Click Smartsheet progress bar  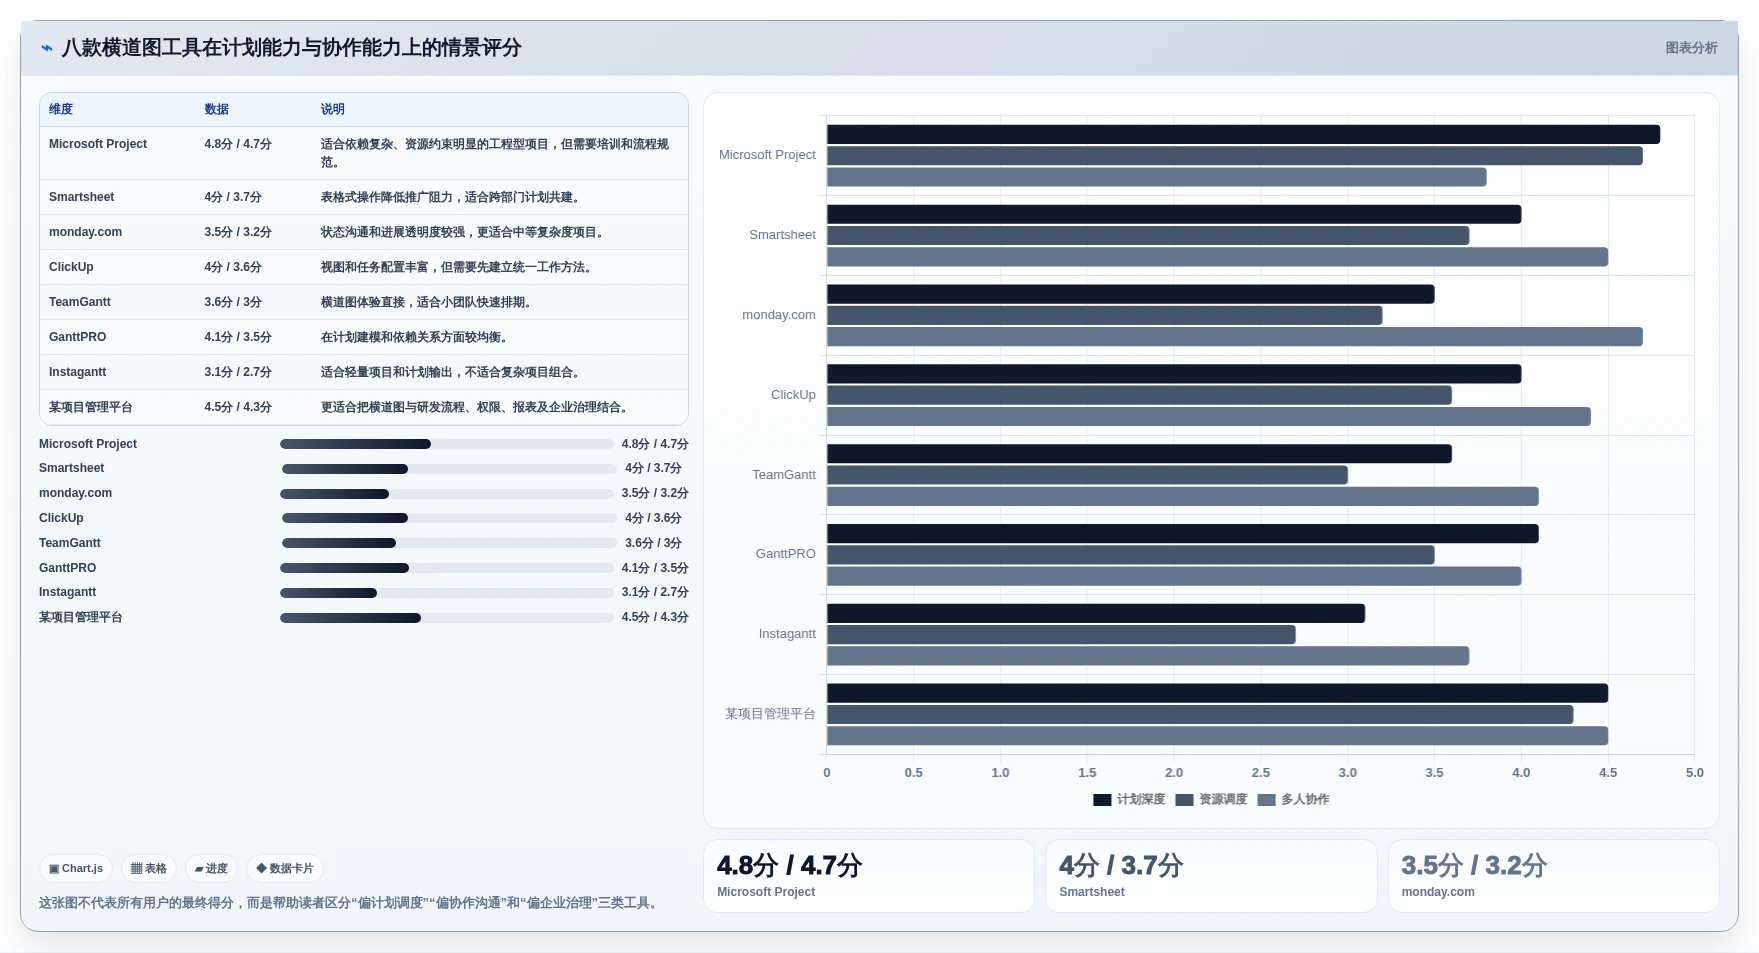[449, 469]
